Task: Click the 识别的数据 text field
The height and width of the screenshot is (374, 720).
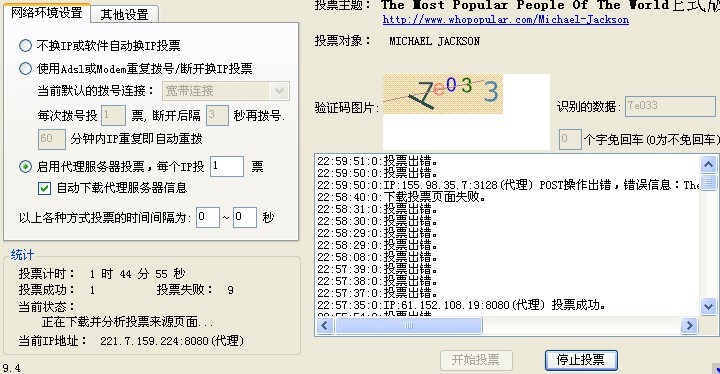Action: (x=670, y=107)
